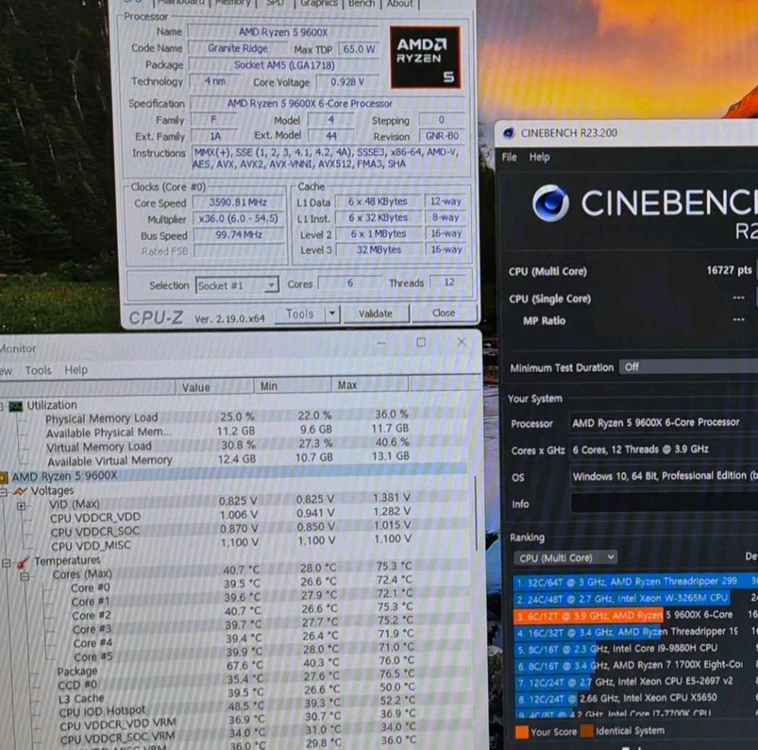758x750 pixels.
Task: Collapse the Voltages tree node
Action: coord(3,492)
